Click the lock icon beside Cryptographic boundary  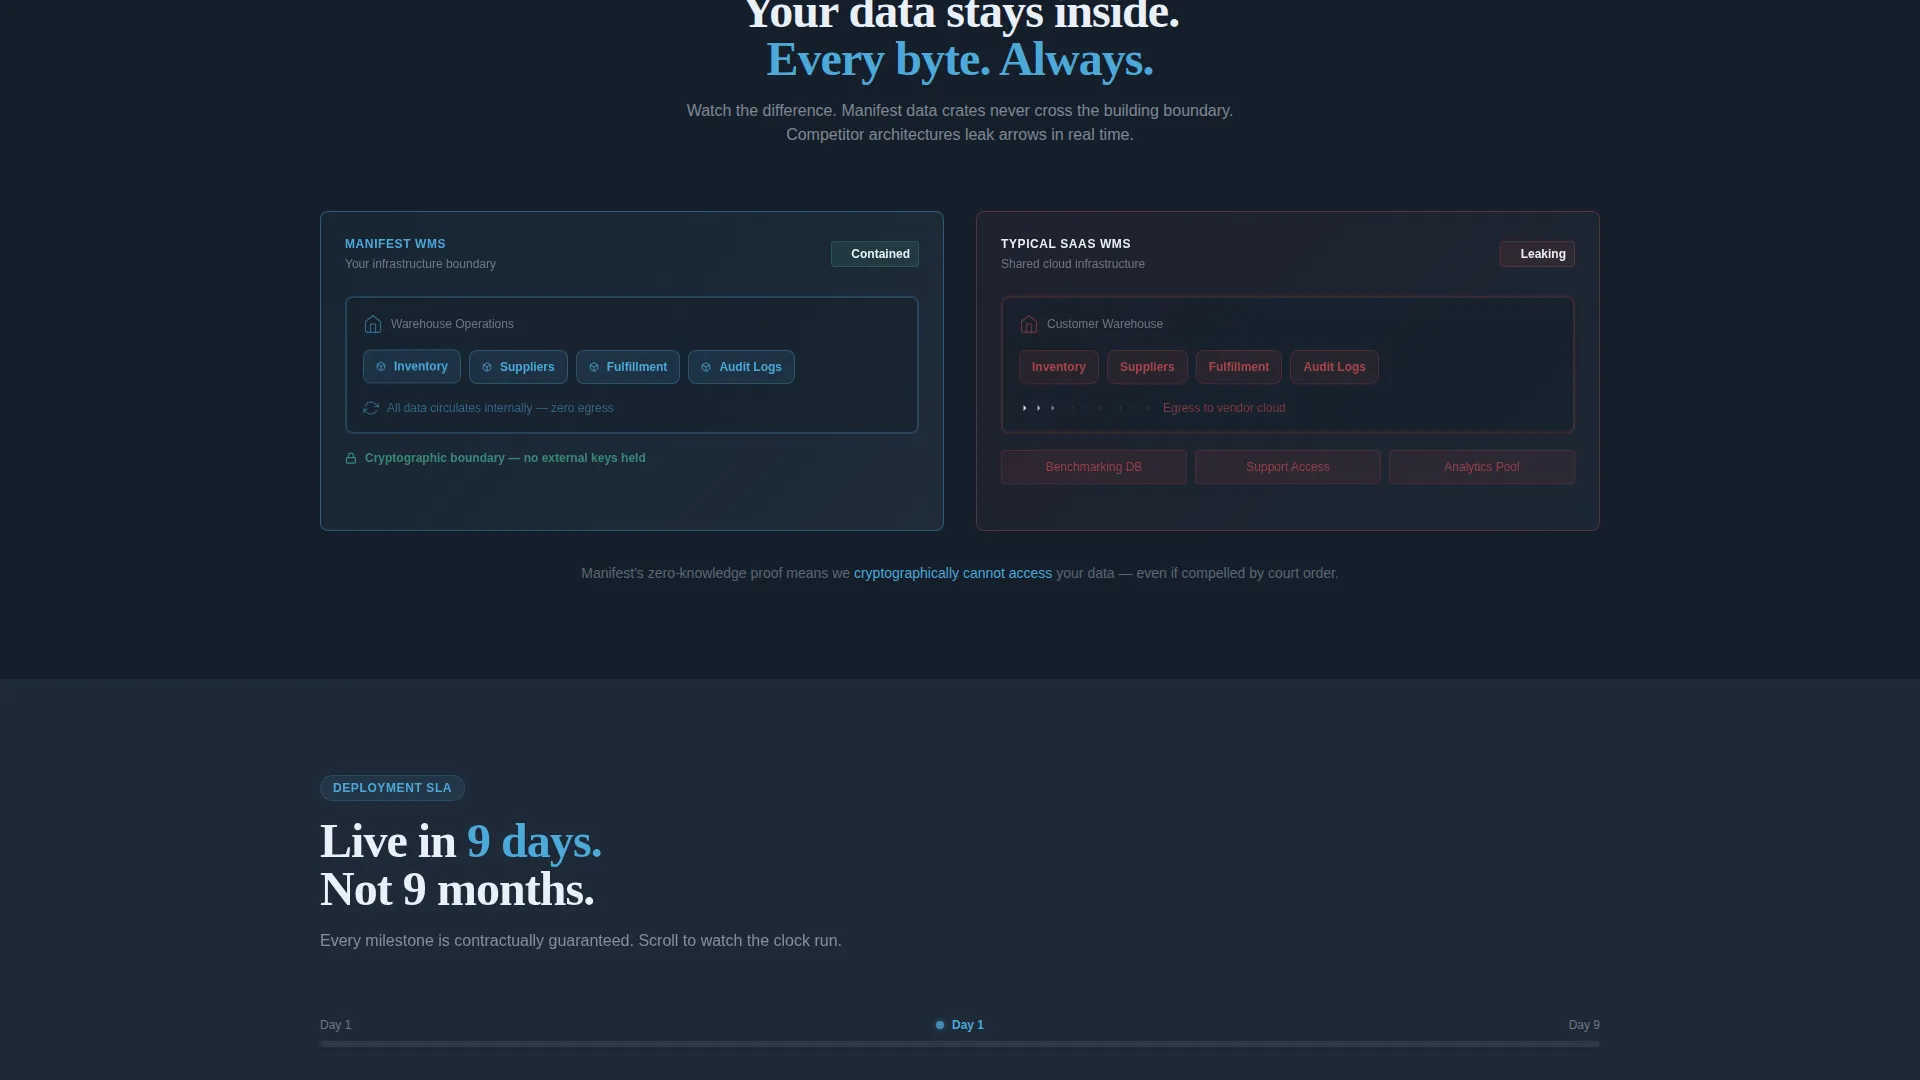[351, 458]
